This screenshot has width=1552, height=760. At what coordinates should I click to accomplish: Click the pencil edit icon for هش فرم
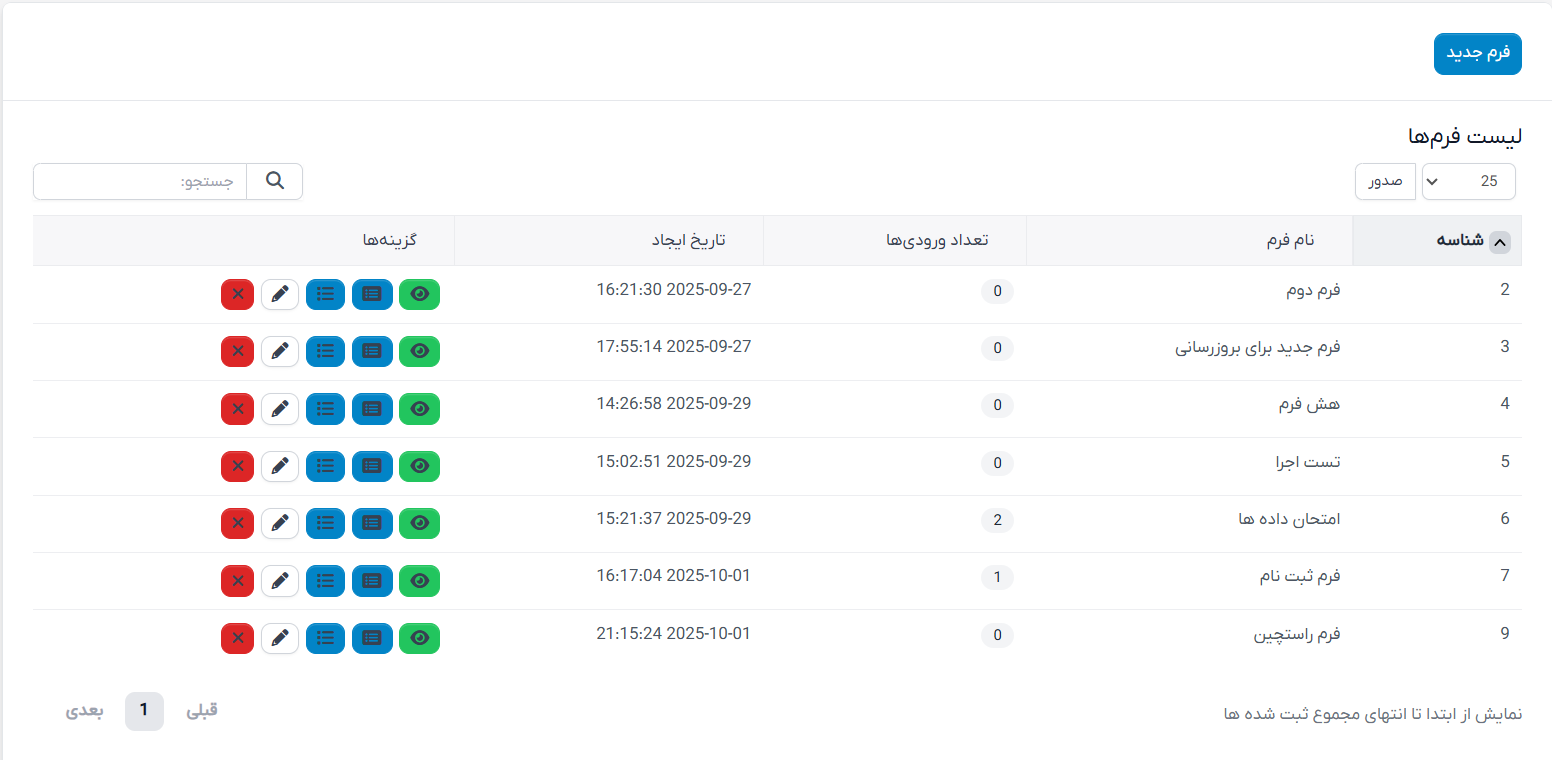pos(280,409)
